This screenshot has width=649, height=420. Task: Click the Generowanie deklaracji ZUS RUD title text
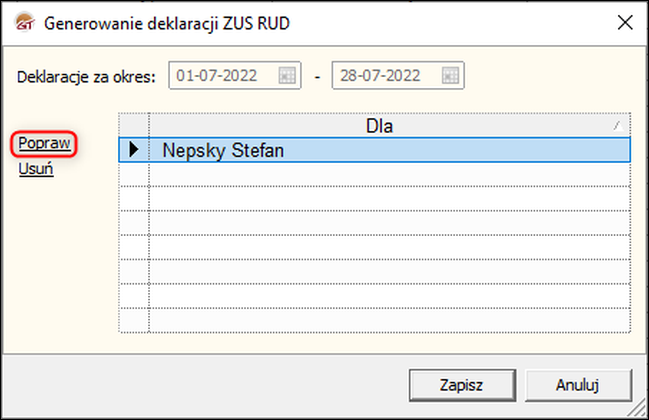[167, 24]
